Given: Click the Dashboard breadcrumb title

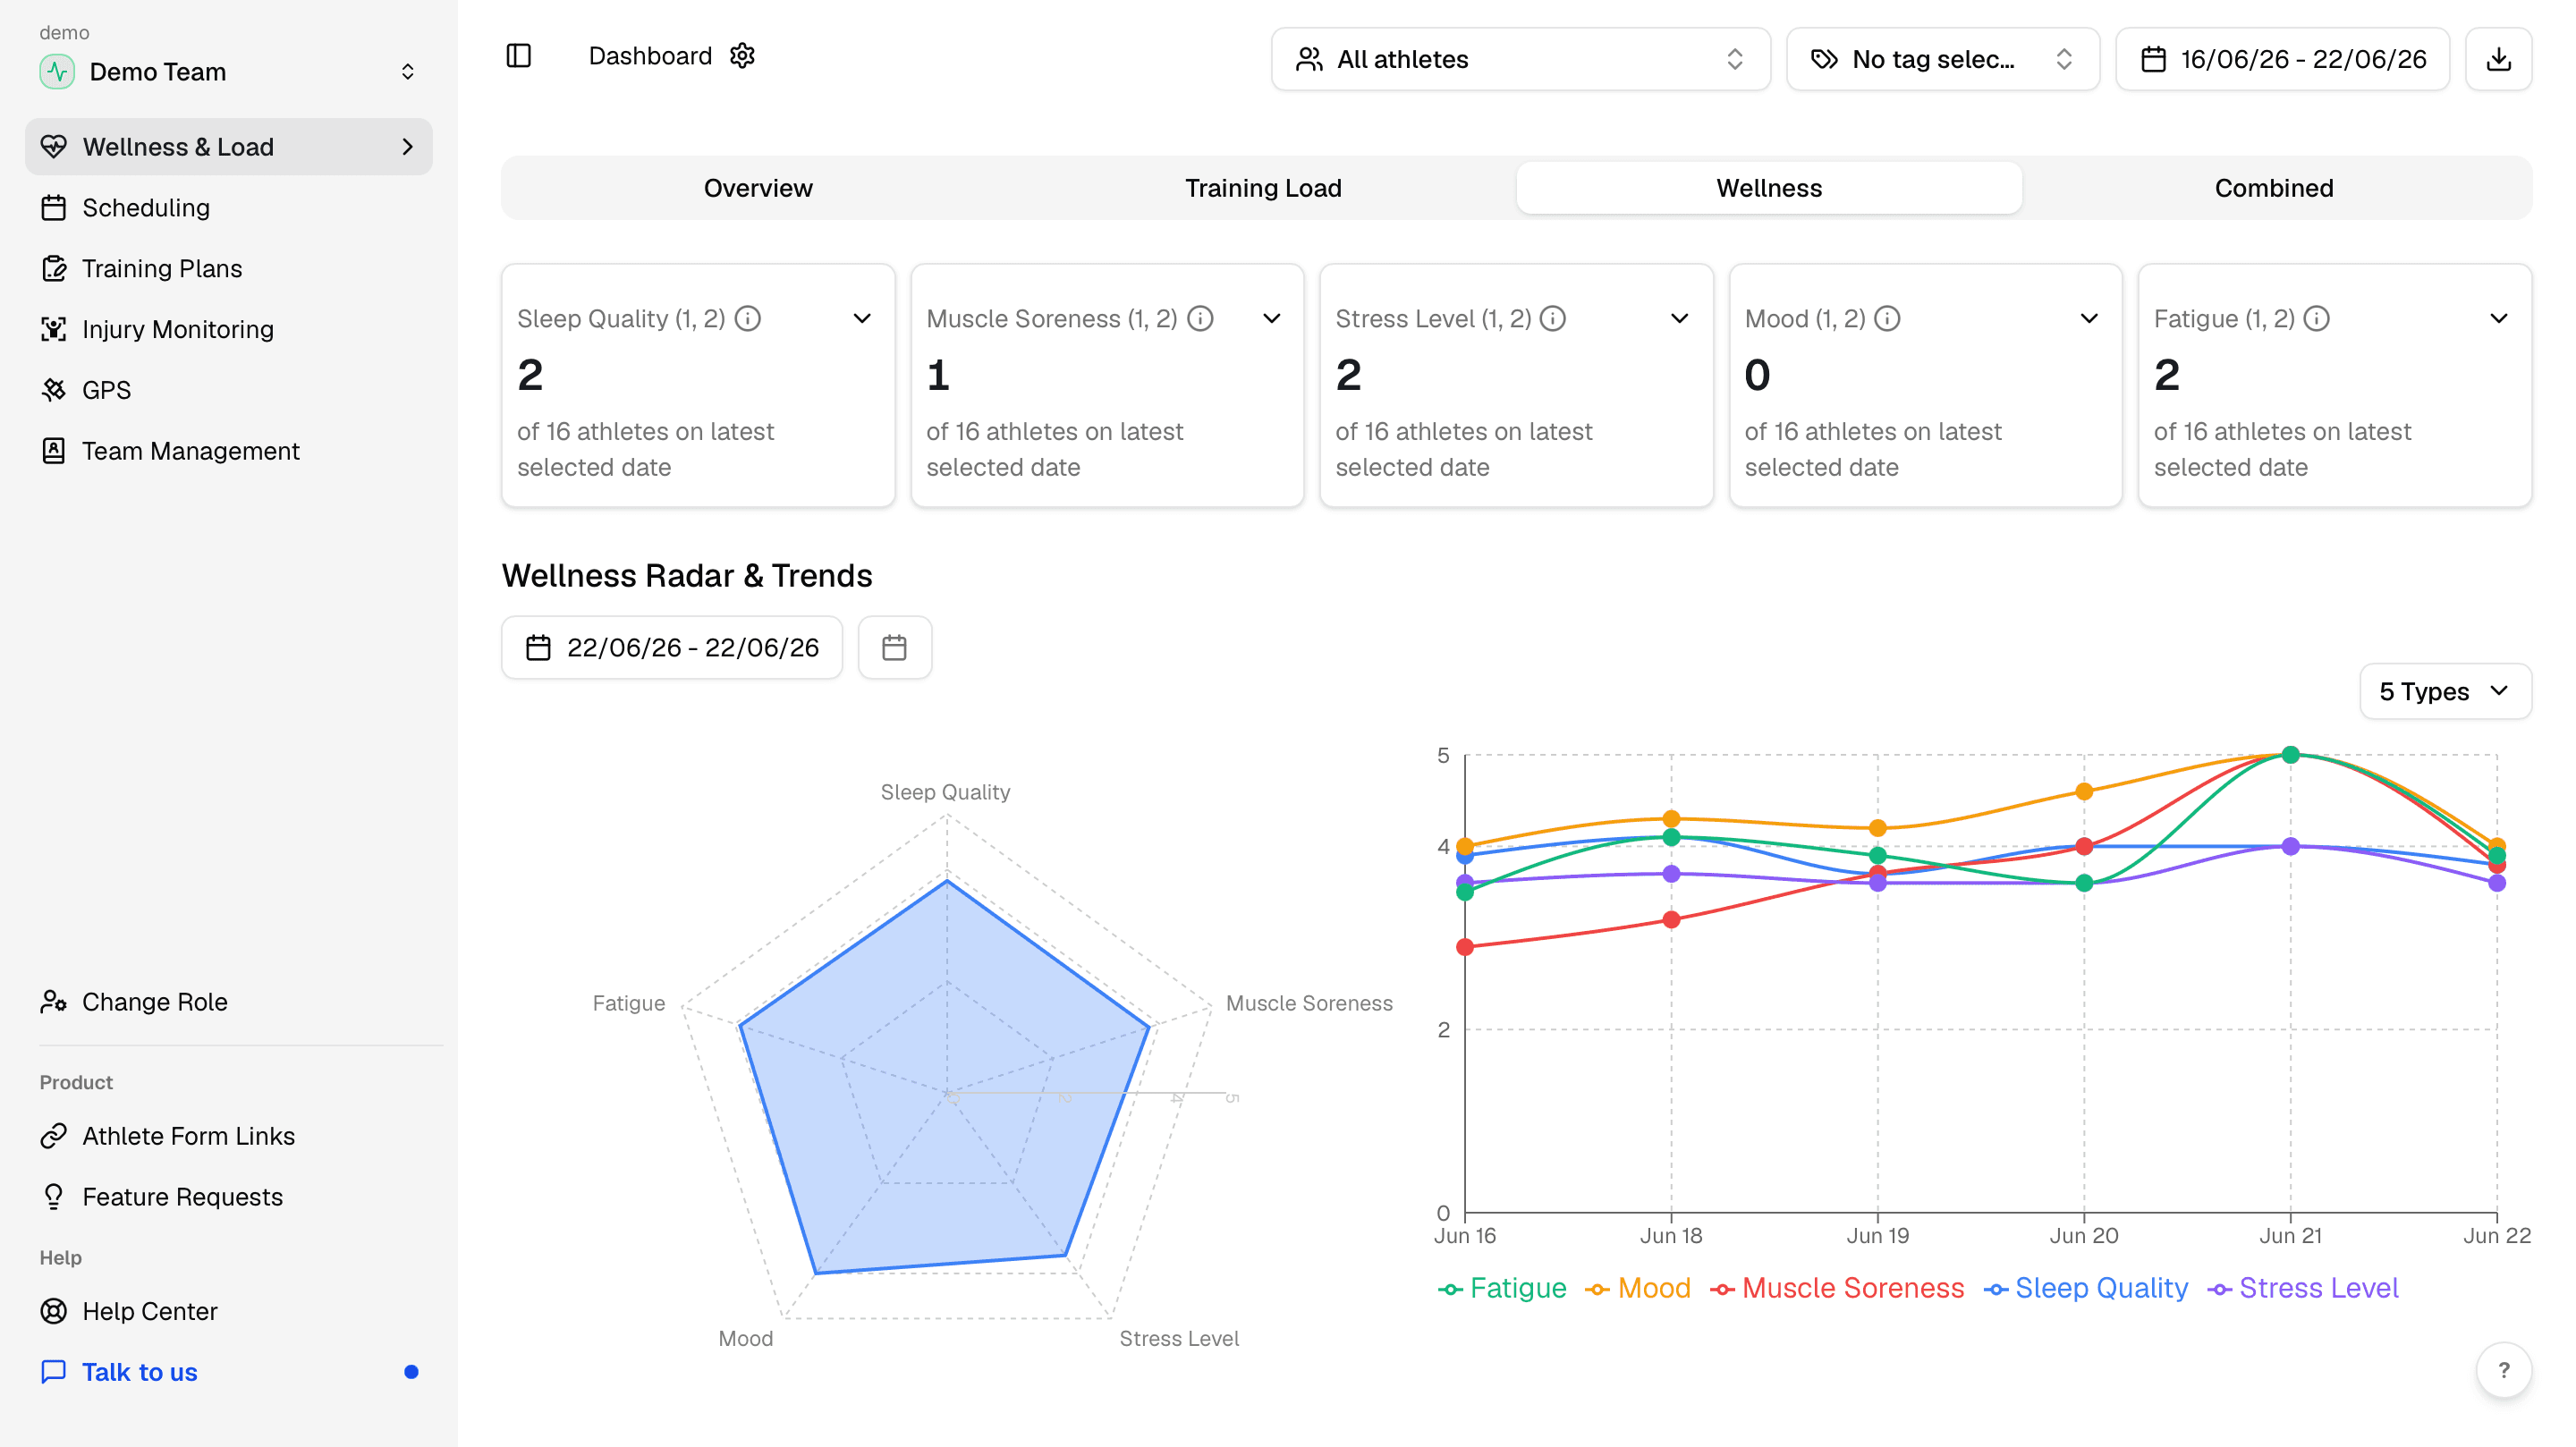Looking at the screenshot, I should tap(650, 56).
